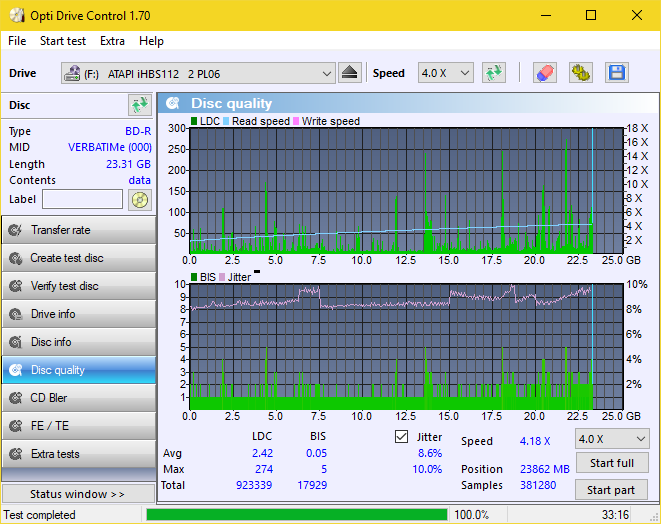Open the Create test disc section
This screenshot has width=661, height=524.
[x=79, y=258]
